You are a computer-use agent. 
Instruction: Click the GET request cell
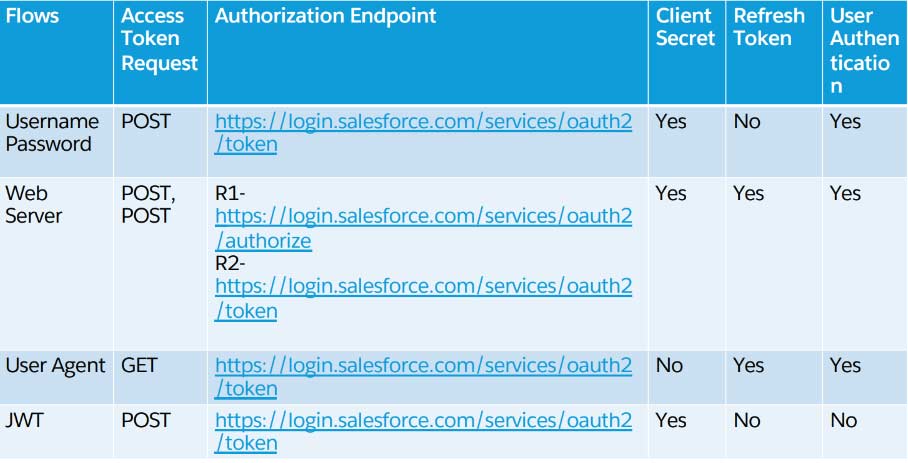pyautogui.click(x=141, y=366)
